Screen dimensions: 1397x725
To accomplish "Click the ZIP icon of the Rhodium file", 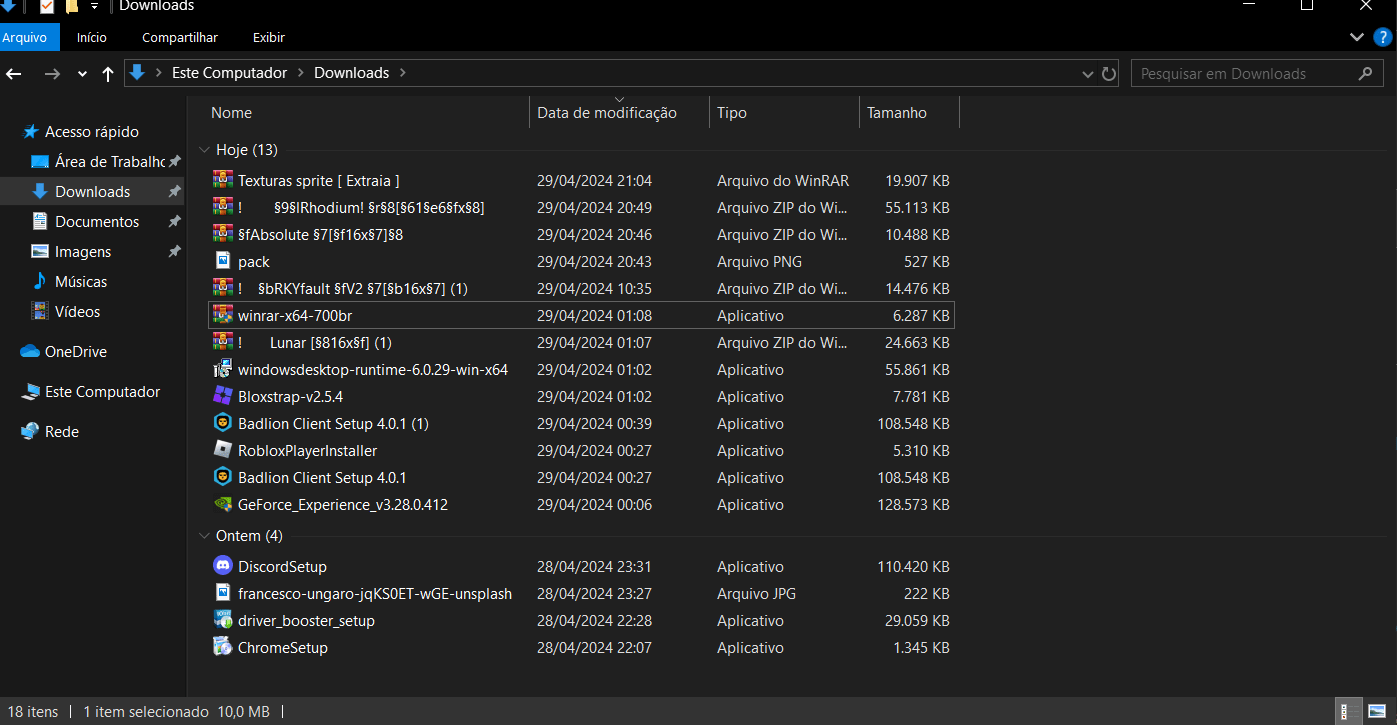I will [223, 208].
